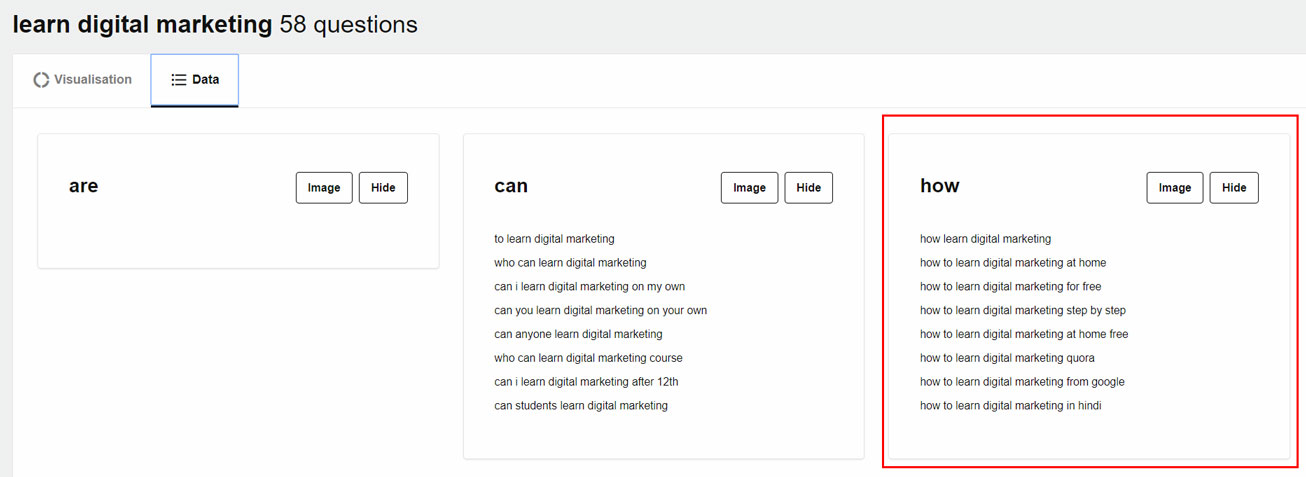1306x477 pixels.
Task: Click 'how to learn digital marketing in hindi'
Action: [x=1010, y=406]
